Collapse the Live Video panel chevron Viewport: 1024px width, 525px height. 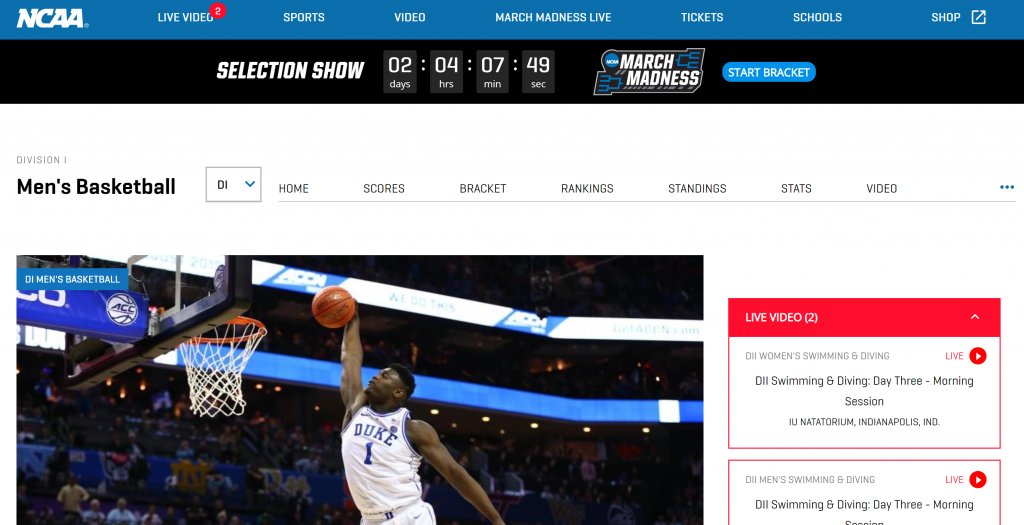pyautogui.click(x=975, y=317)
